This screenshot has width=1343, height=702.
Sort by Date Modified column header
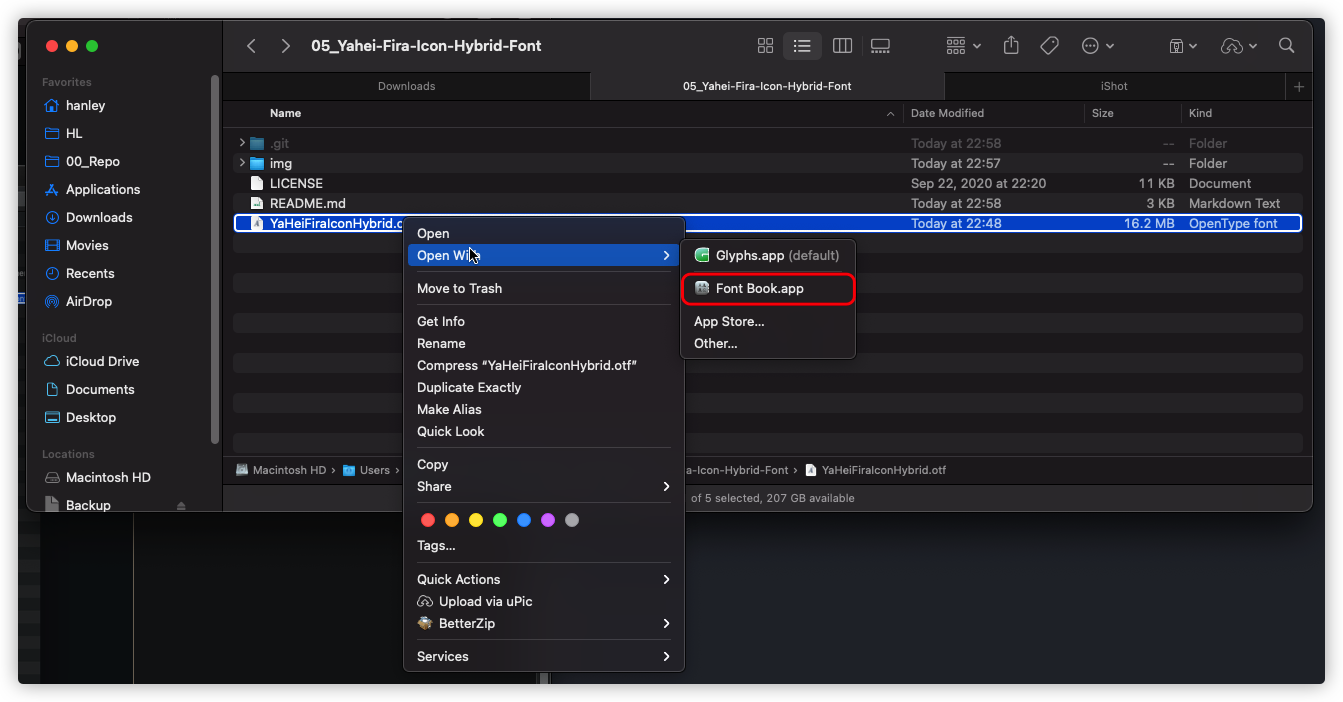pyautogui.click(x=947, y=113)
